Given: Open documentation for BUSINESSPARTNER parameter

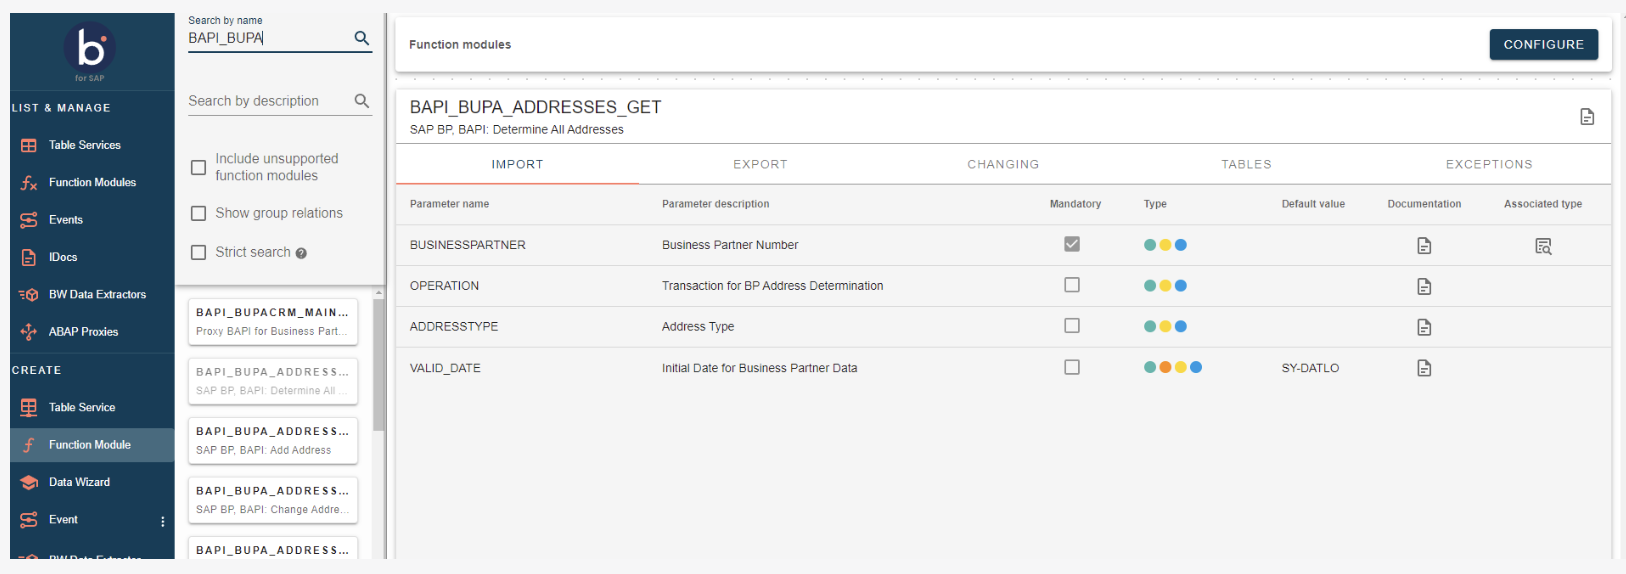Looking at the screenshot, I should coord(1424,246).
